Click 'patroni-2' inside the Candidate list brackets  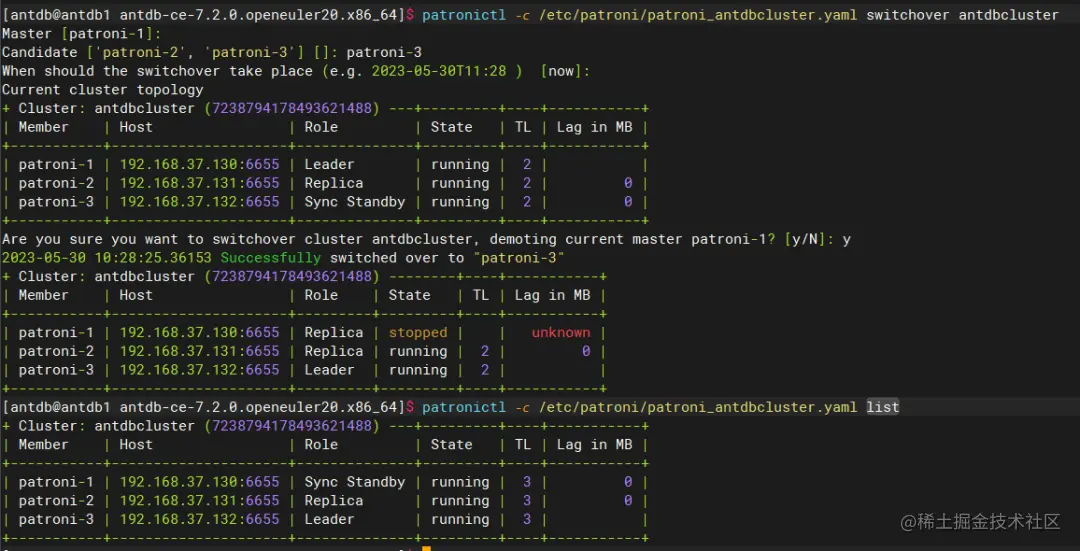tap(141, 52)
